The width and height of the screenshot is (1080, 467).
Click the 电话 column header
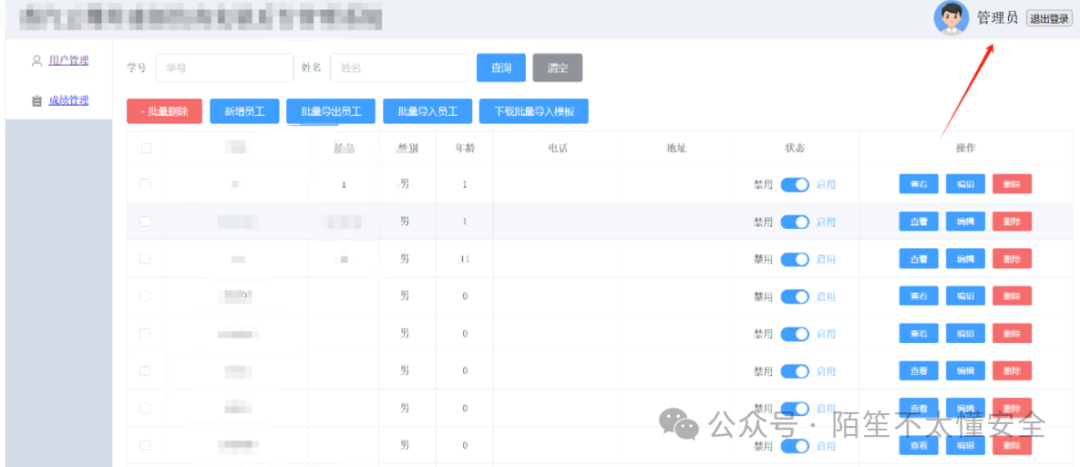pos(557,148)
